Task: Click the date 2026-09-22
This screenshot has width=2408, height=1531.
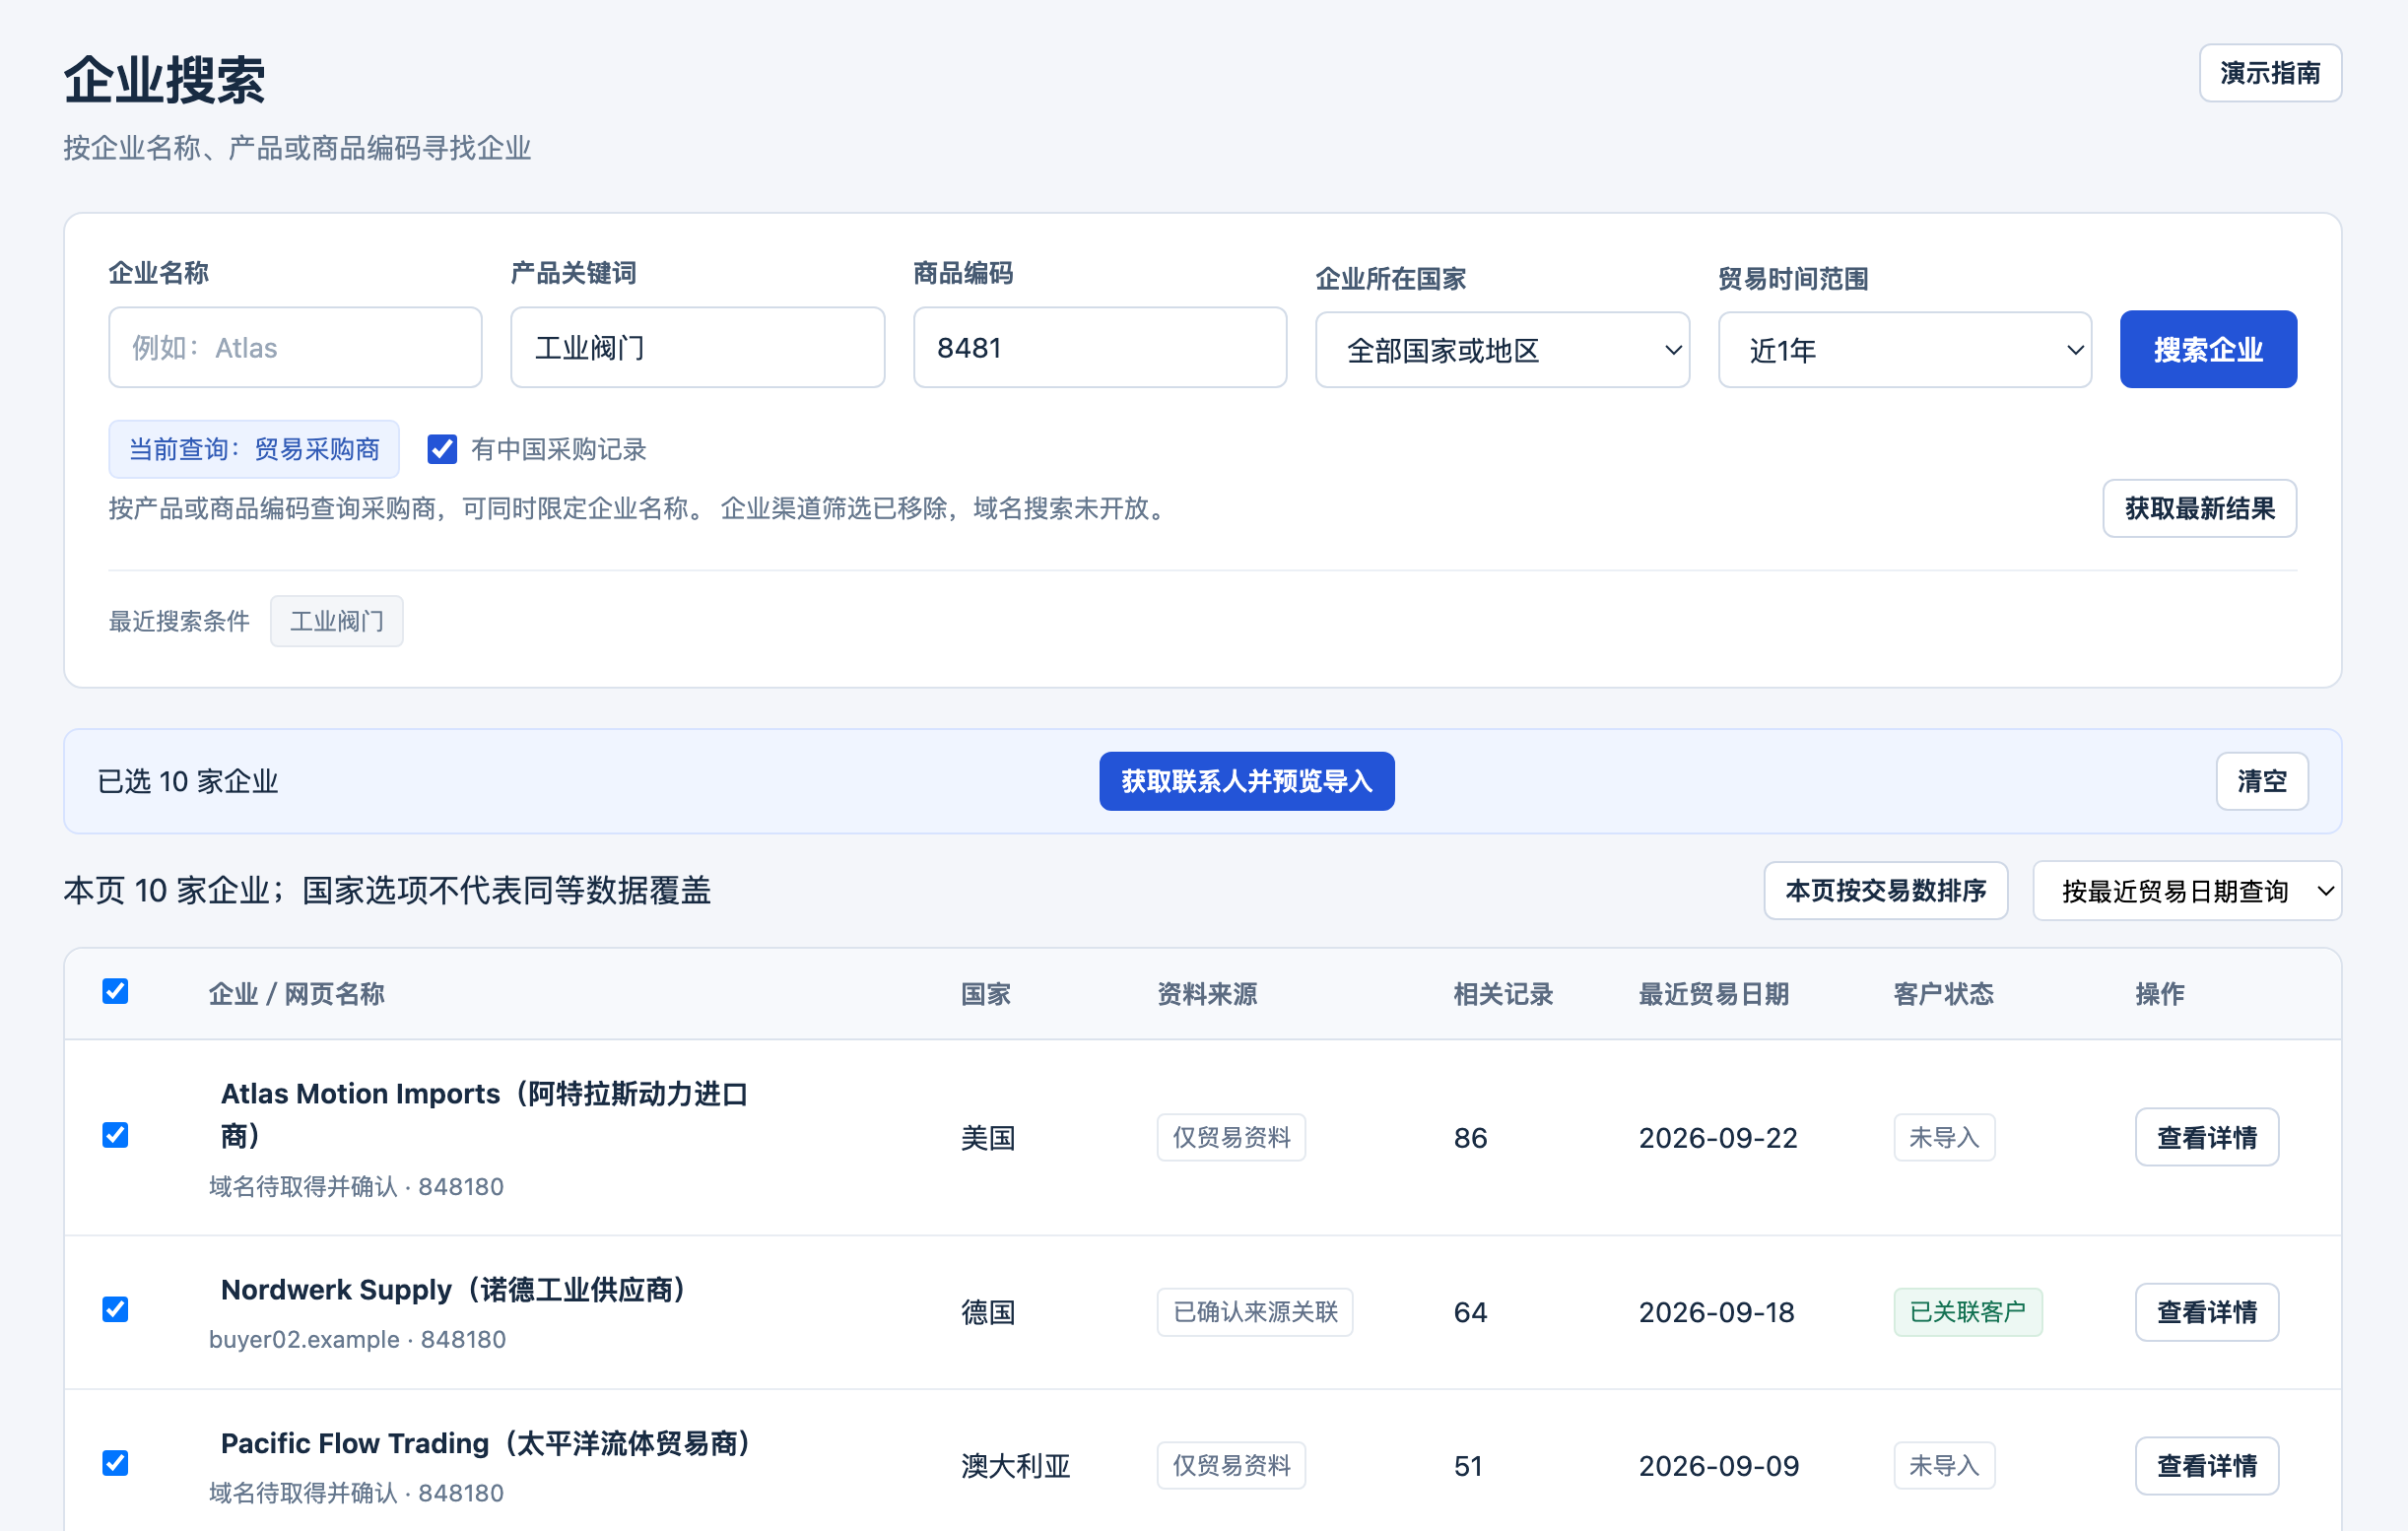Action: click(1718, 1138)
